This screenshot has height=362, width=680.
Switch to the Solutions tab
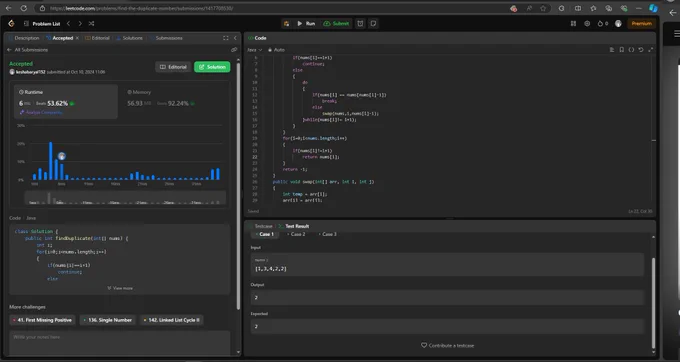[129, 38]
